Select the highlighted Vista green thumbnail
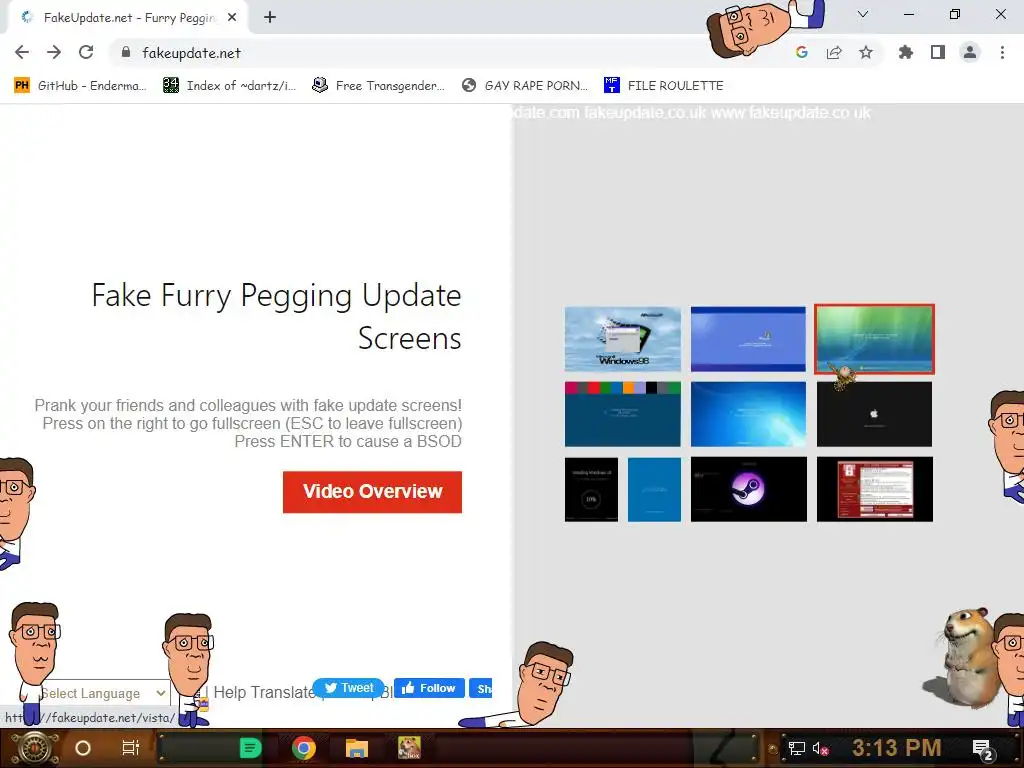Viewport: 1024px width, 768px height. click(874, 339)
